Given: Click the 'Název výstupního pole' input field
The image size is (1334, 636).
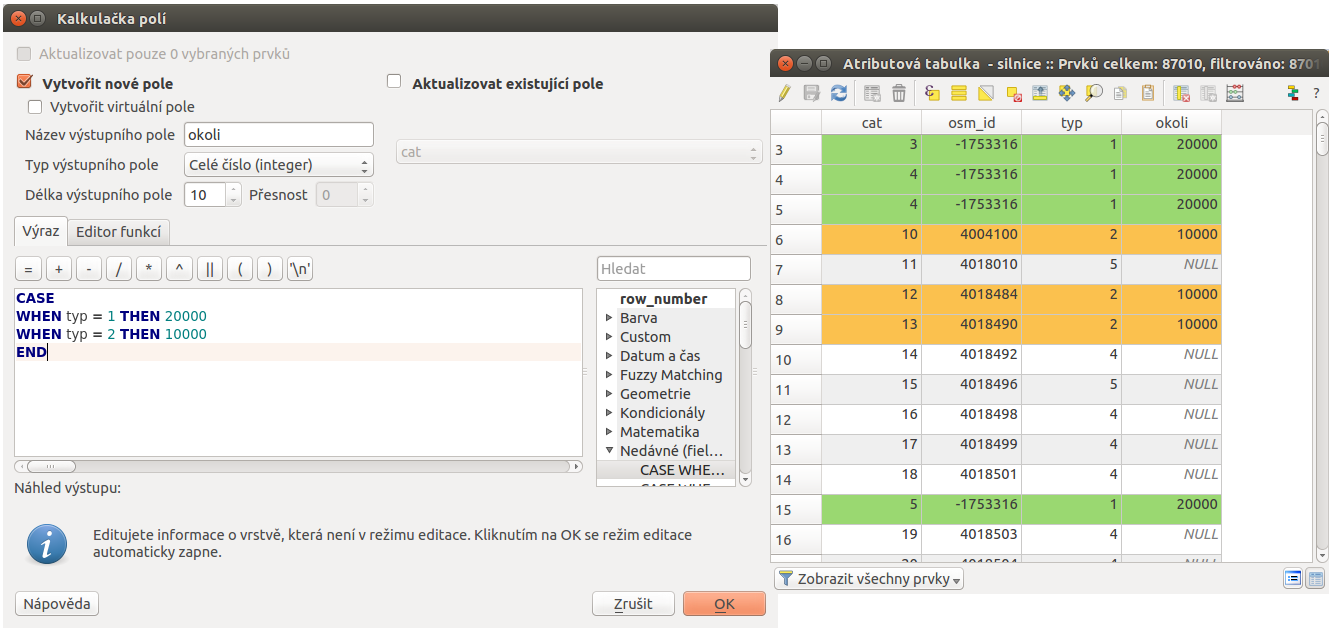Looking at the screenshot, I should pos(278,135).
